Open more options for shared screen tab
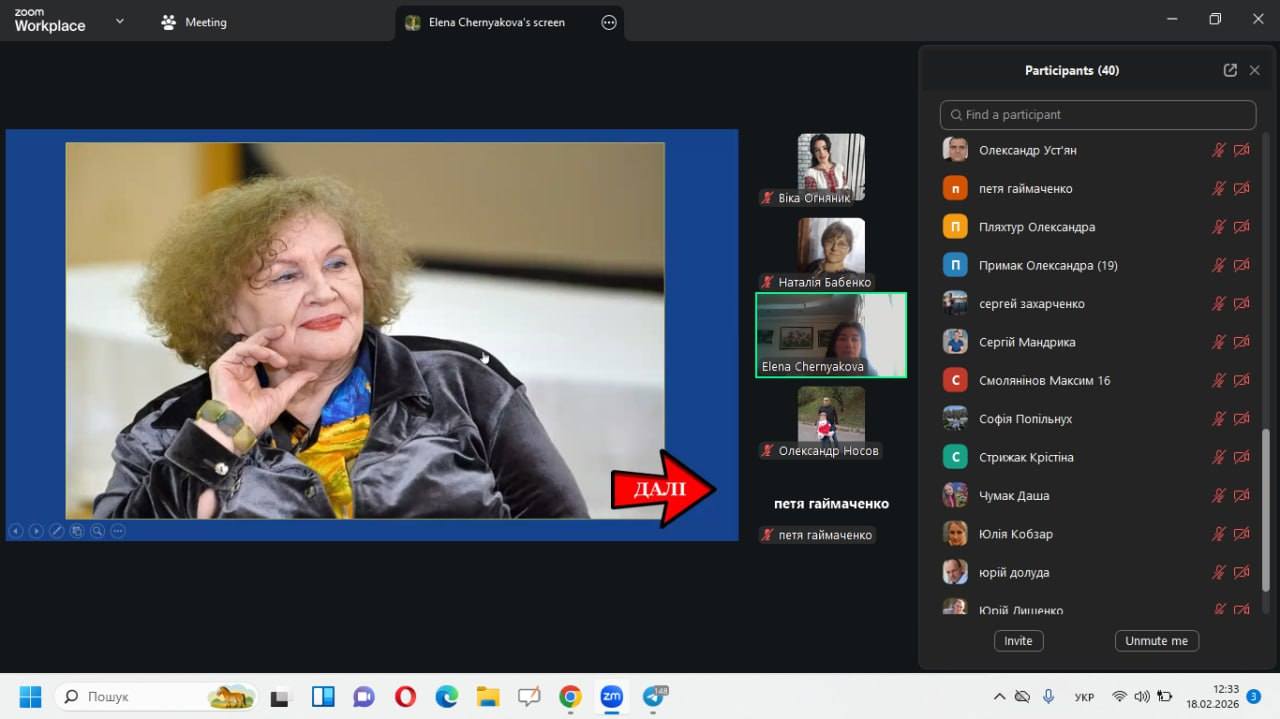The image size is (1280, 719). pos(609,22)
